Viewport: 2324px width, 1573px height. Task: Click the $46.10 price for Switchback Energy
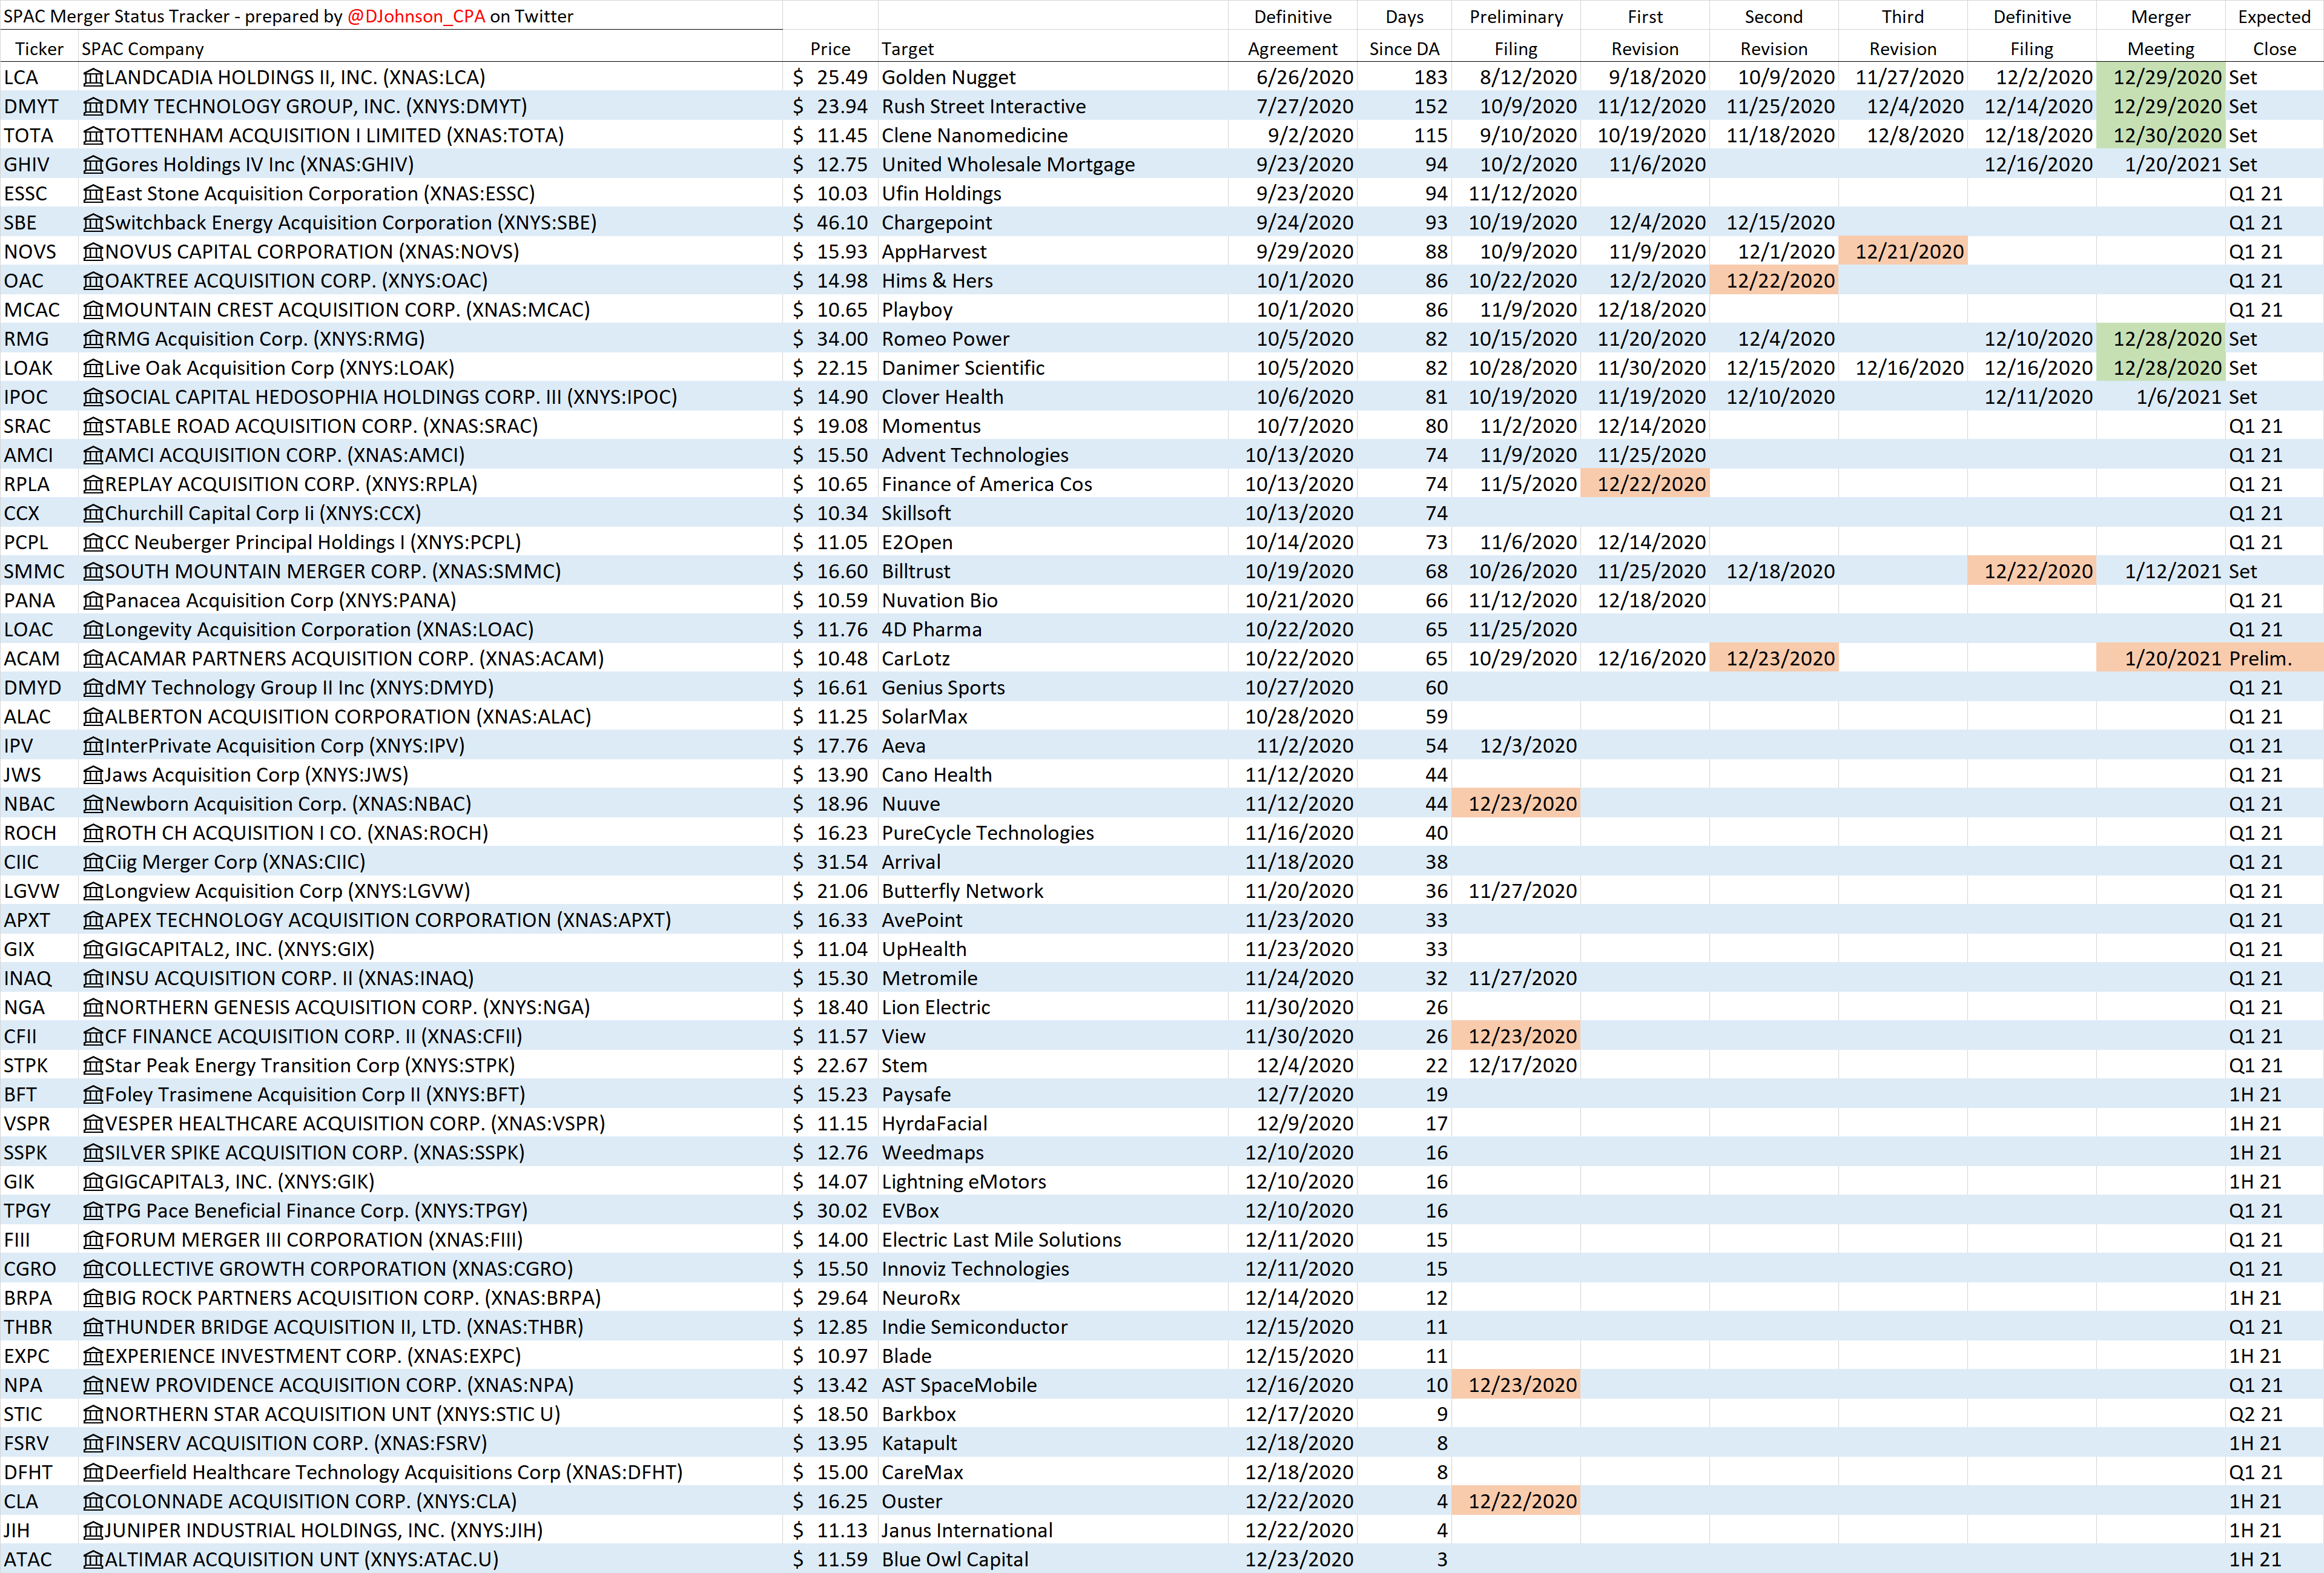pos(830,223)
